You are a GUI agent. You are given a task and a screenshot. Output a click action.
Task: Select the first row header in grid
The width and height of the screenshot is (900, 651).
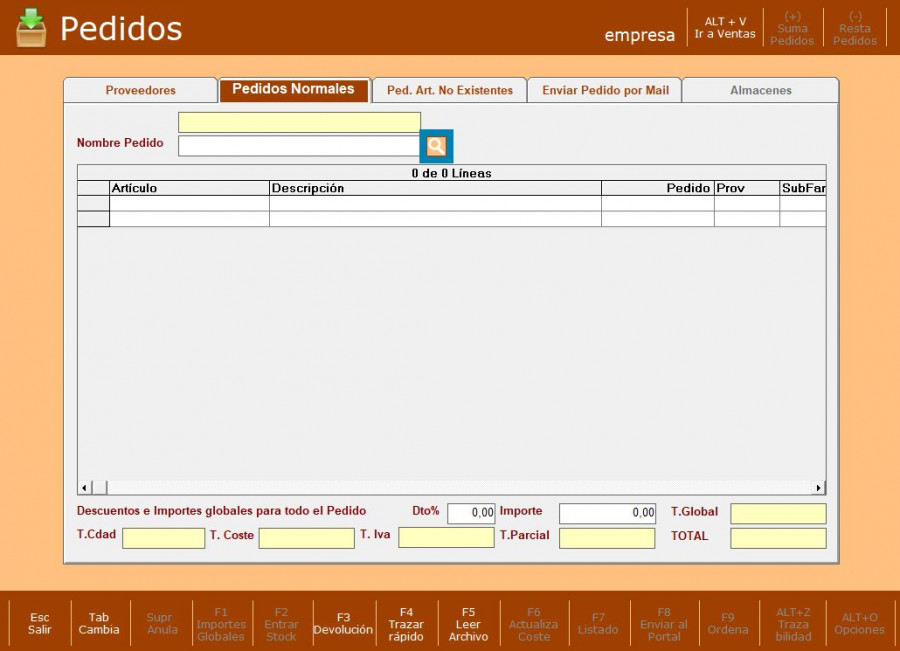click(93, 203)
